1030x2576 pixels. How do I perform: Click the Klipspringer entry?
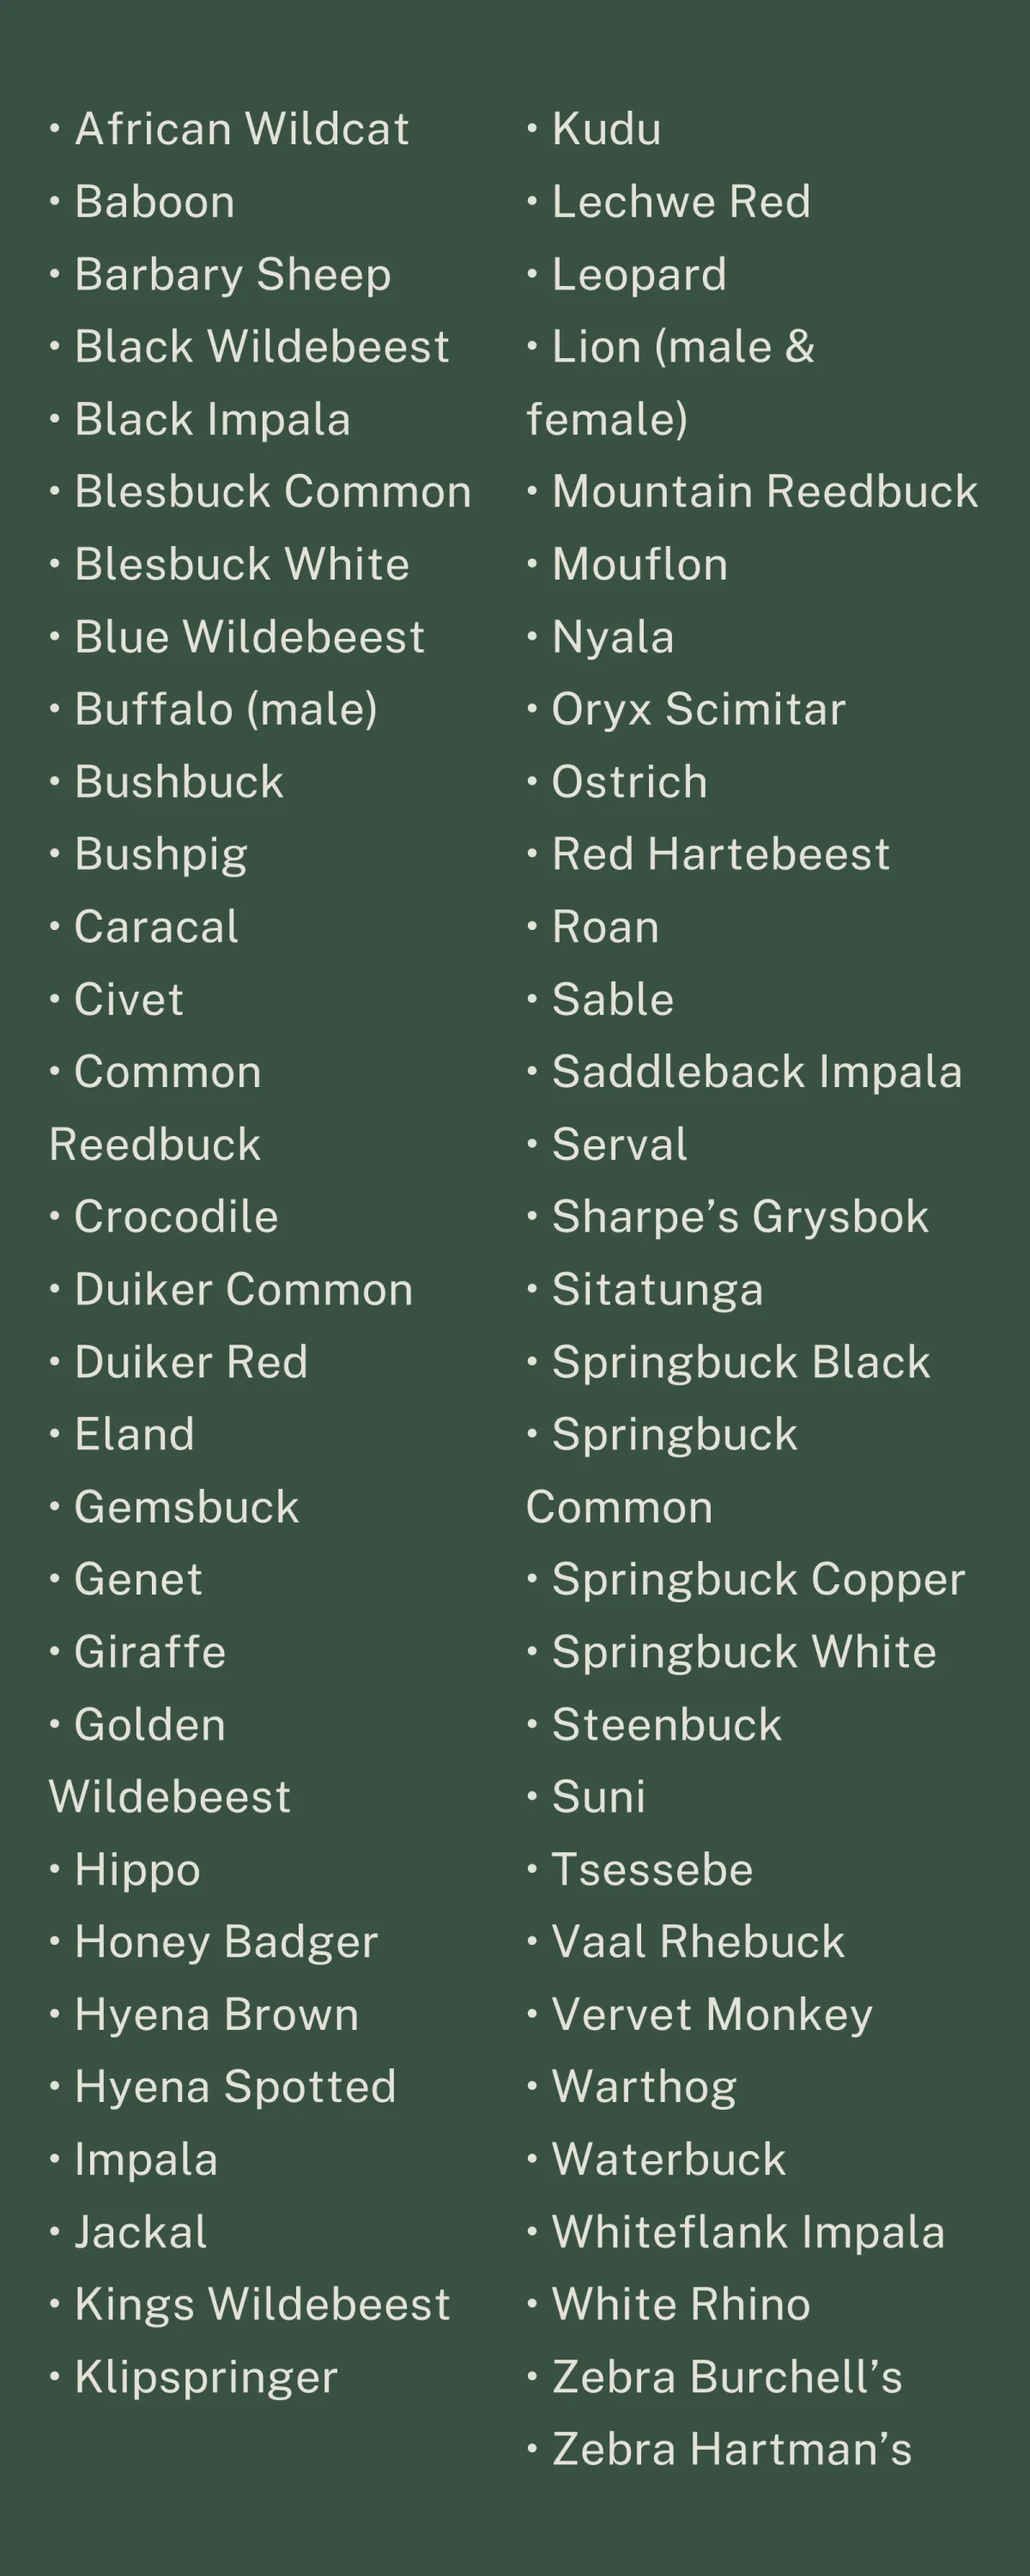(206, 2377)
